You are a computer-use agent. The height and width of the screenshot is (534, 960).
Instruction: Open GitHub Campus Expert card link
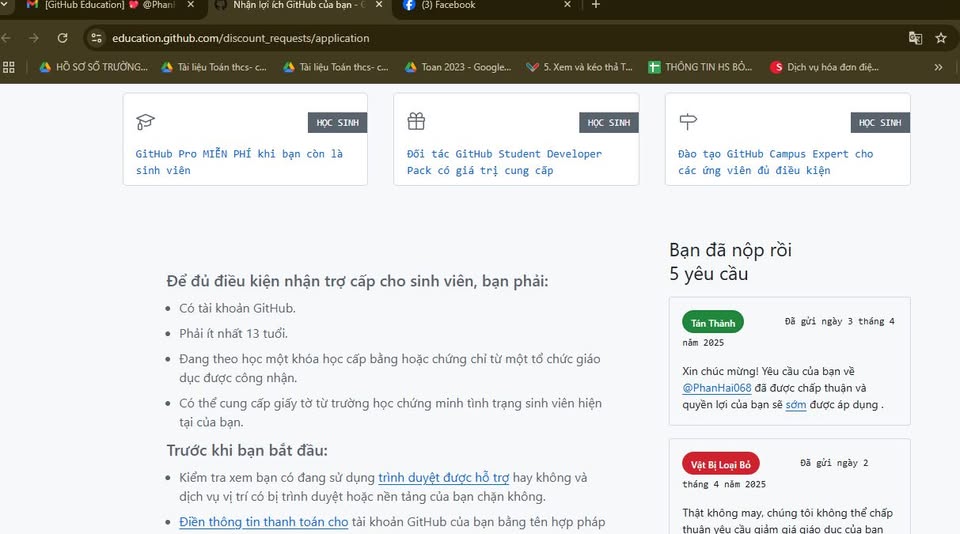point(776,162)
